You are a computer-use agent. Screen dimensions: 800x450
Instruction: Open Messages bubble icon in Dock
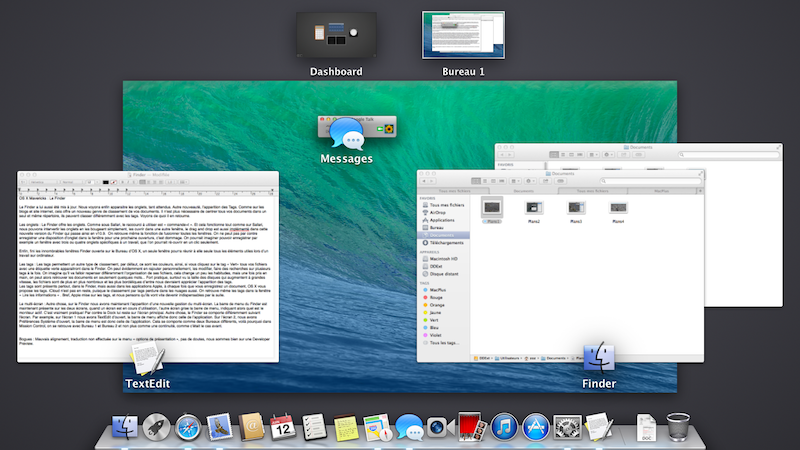point(409,427)
